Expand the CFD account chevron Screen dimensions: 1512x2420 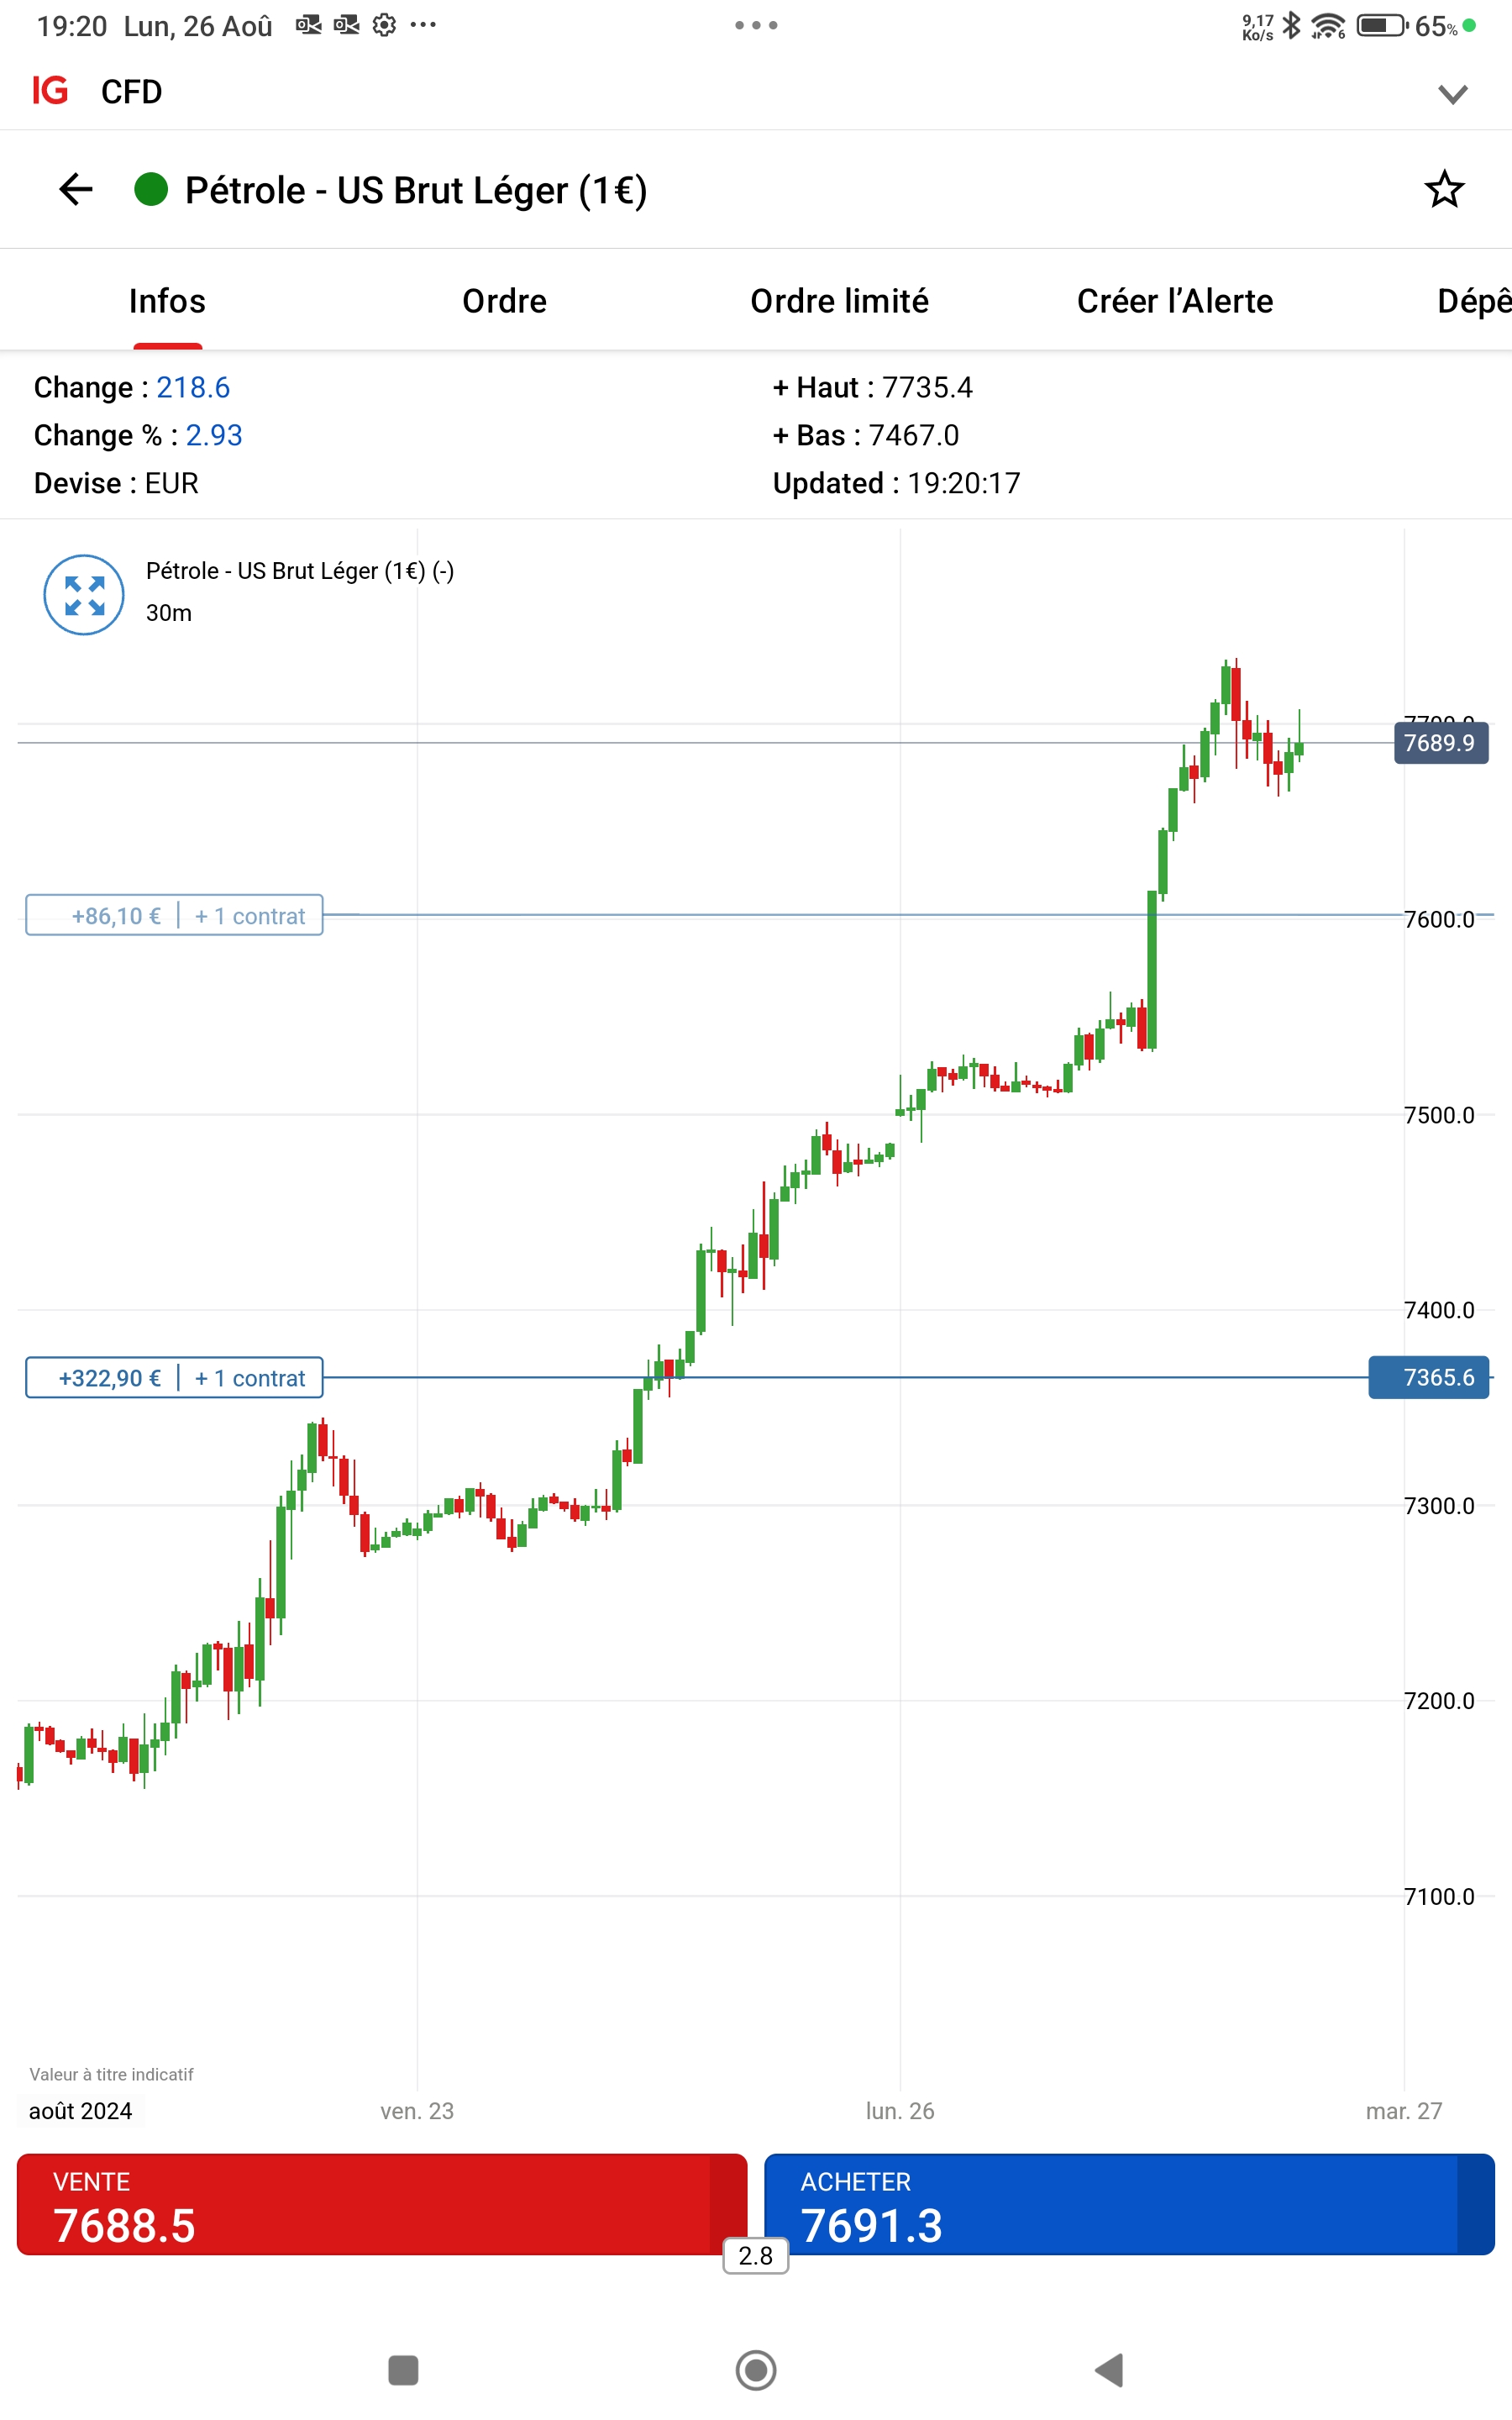1452,94
